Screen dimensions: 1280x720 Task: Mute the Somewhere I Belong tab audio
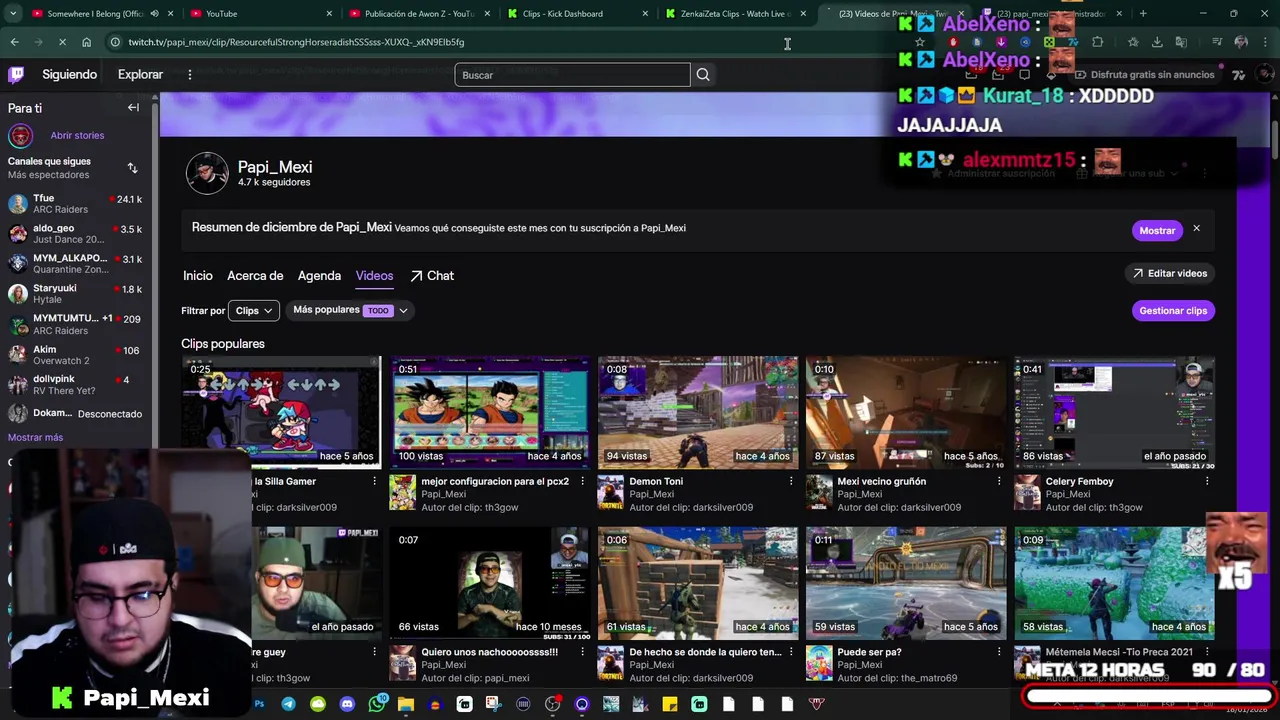pyautogui.click(x=154, y=14)
